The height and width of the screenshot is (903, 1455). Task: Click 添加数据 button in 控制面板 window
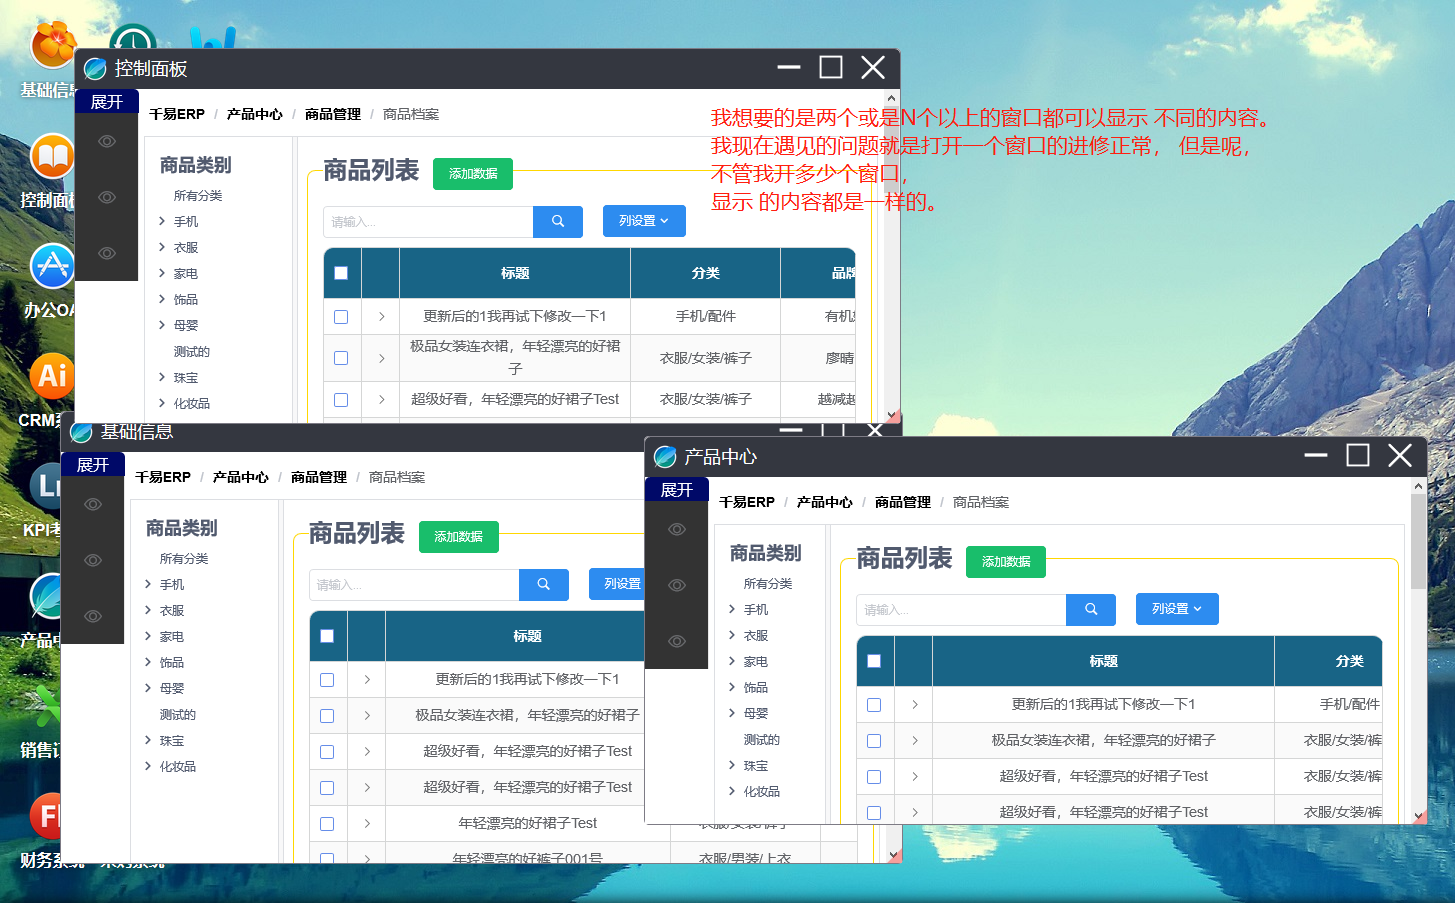click(x=473, y=174)
